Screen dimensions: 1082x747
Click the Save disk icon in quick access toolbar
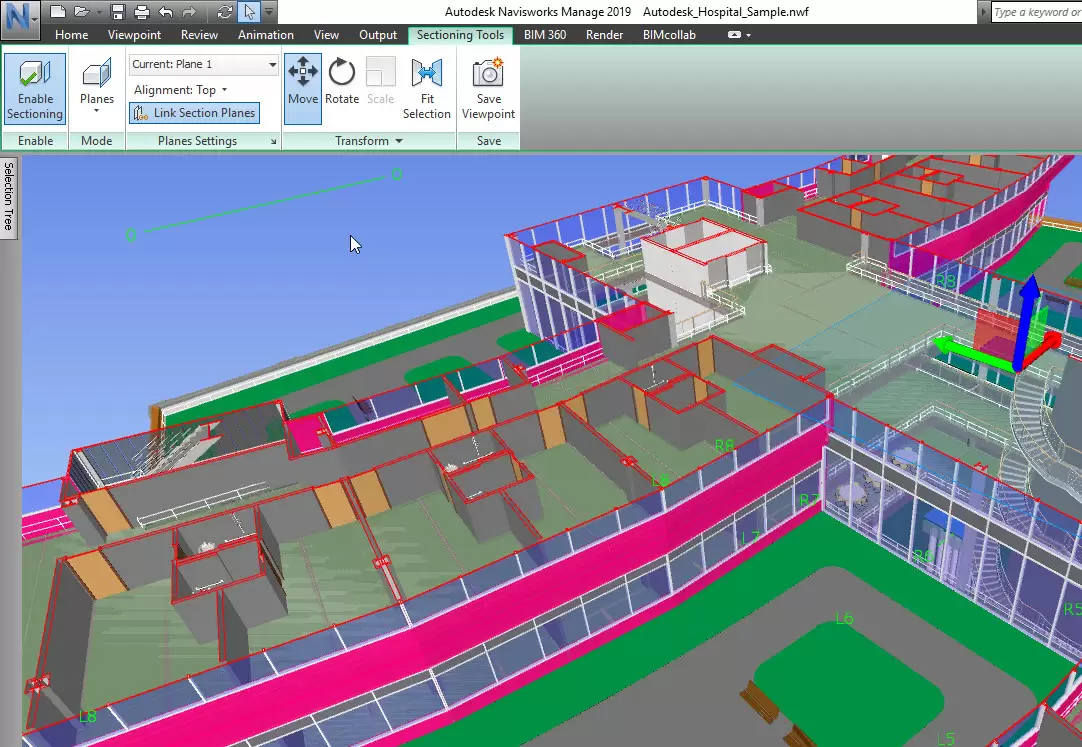[118, 12]
